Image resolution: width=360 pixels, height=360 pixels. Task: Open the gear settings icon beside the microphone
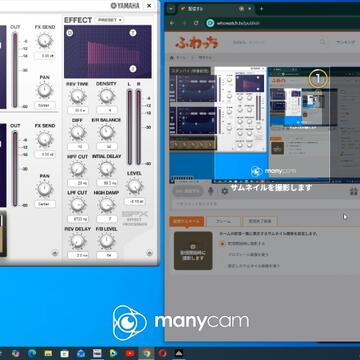[225, 191]
